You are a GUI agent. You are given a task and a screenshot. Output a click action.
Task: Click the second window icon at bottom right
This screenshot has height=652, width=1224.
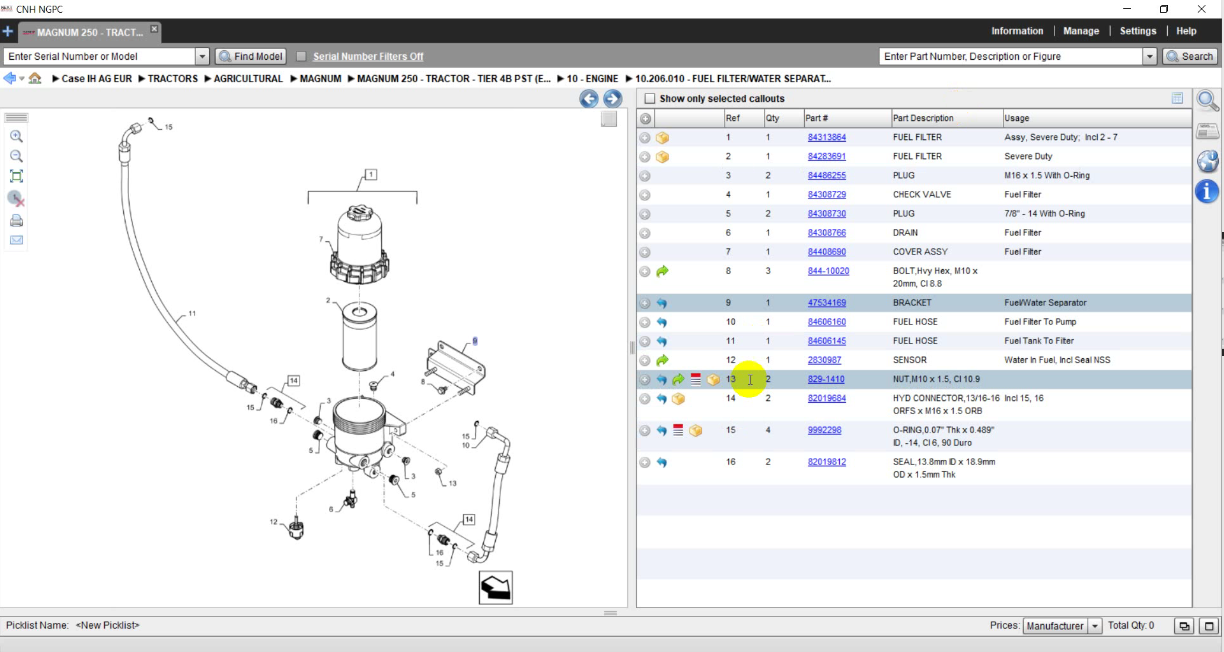(1210, 626)
